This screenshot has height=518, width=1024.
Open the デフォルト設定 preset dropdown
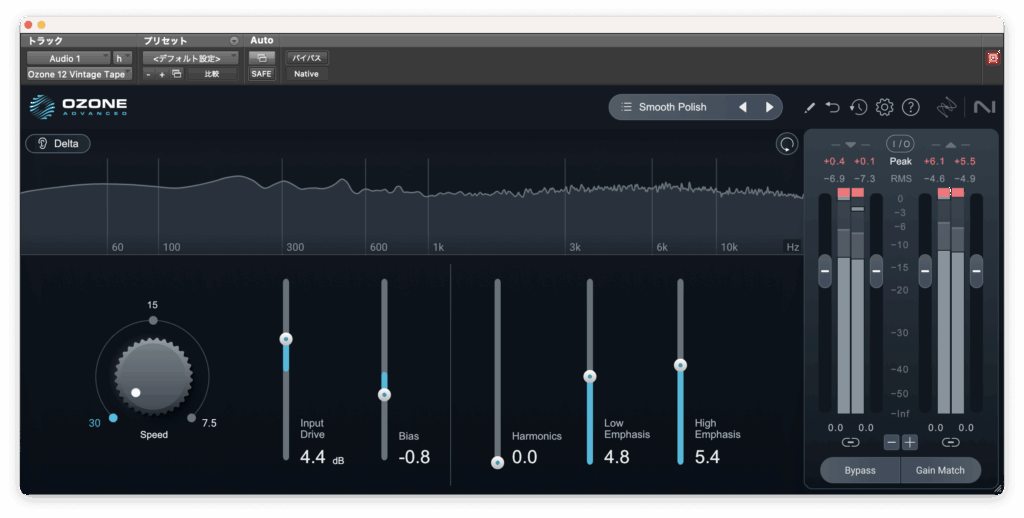(x=190, y=59)
